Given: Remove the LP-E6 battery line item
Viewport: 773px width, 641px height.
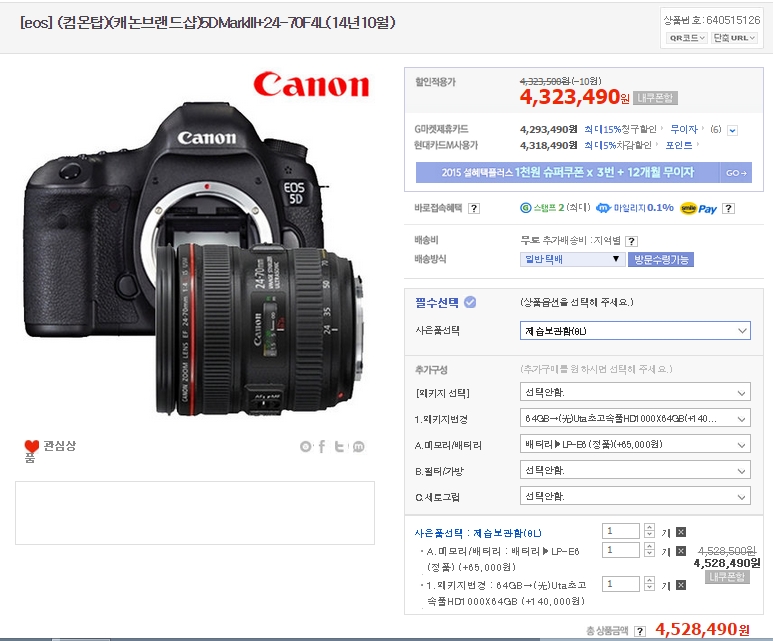Looking at the screenshot, I should (681, 551).
